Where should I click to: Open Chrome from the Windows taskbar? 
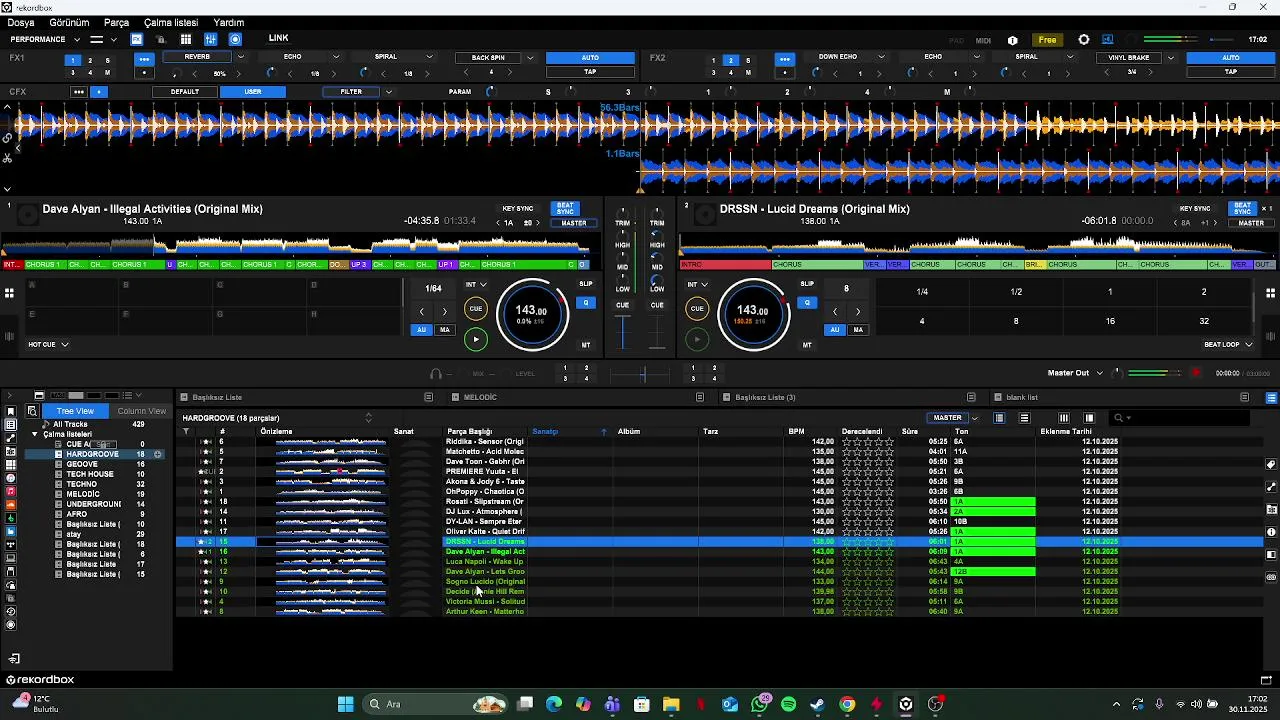tap(847, 704)
